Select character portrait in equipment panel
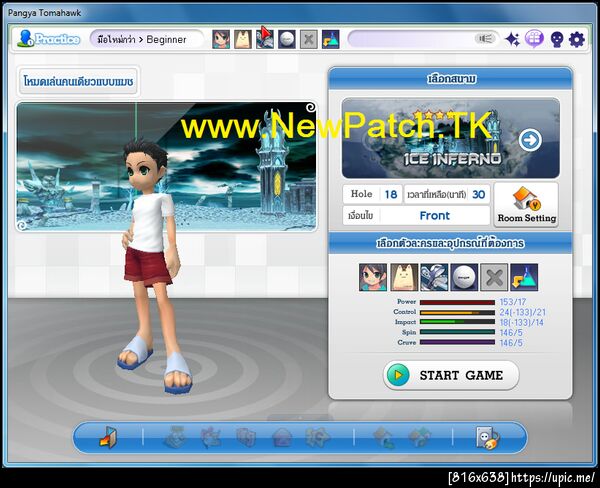Image resolution: width=600 pixels, height=488 pixels. [x=373, y=277]
